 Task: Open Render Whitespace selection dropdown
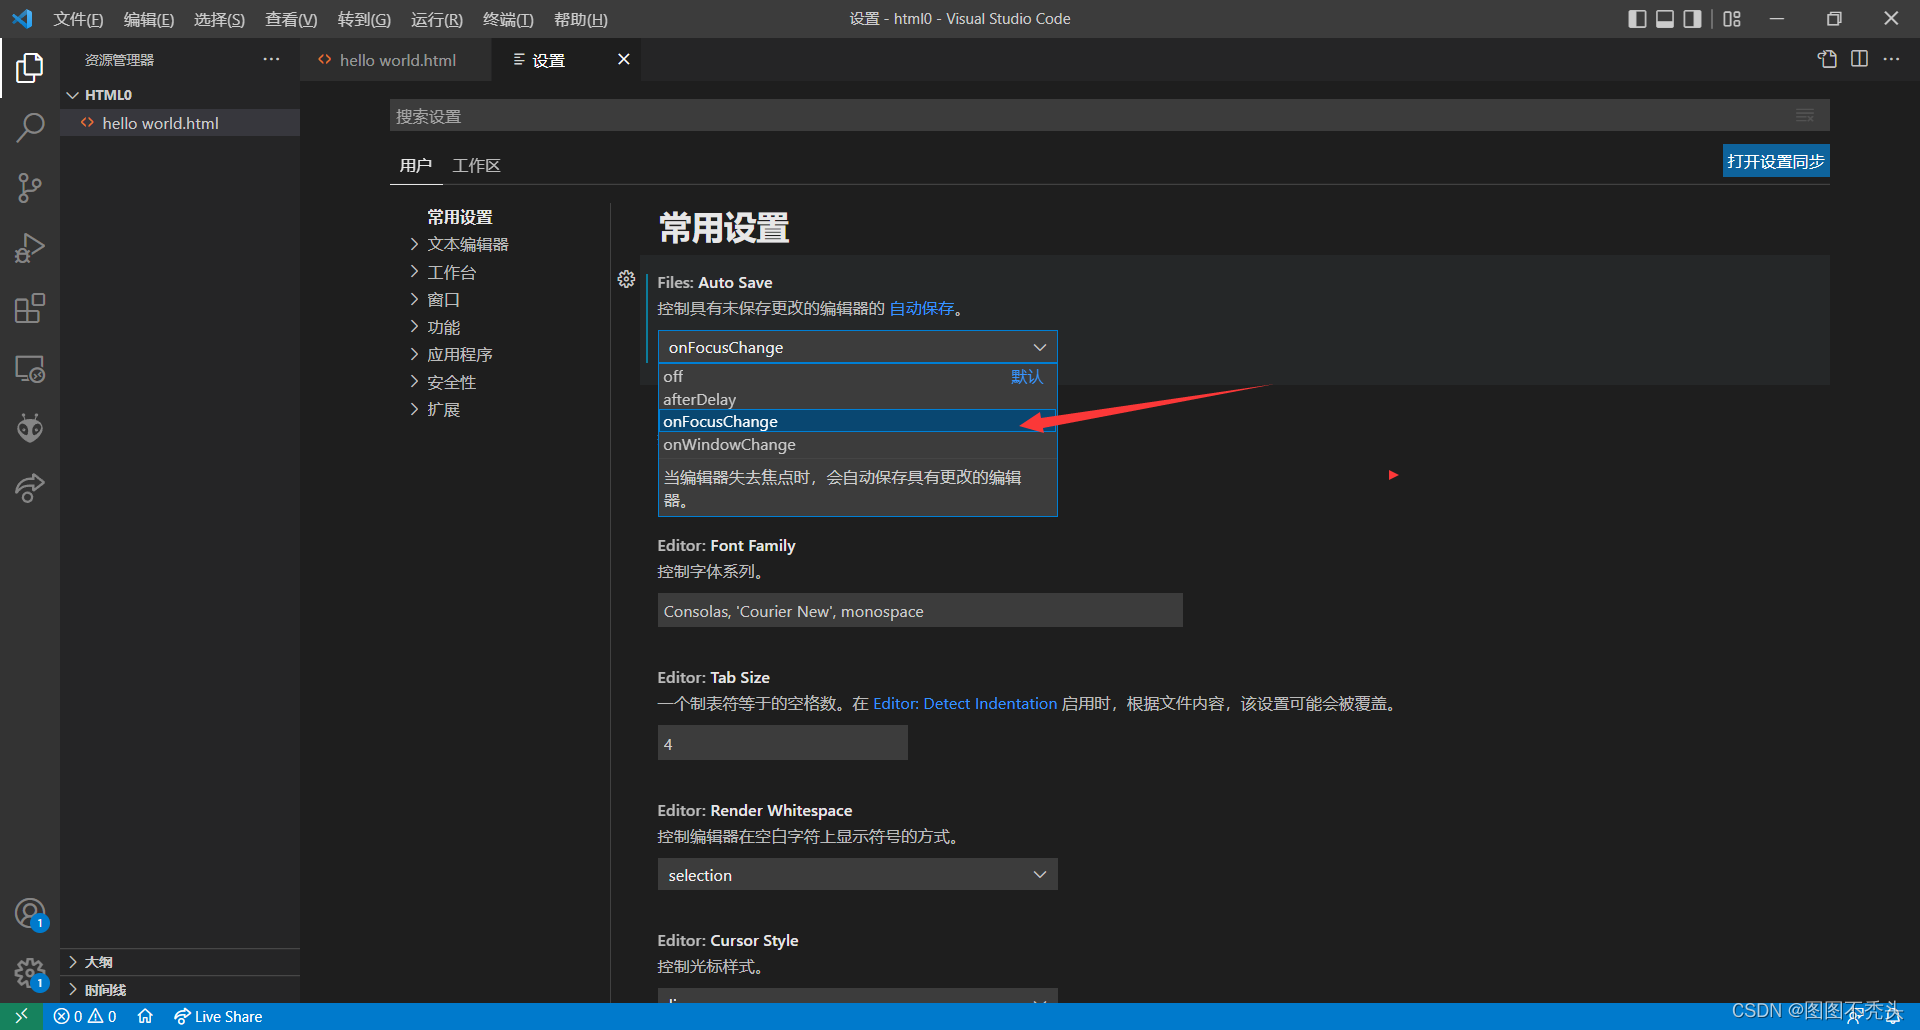(857, 875)
